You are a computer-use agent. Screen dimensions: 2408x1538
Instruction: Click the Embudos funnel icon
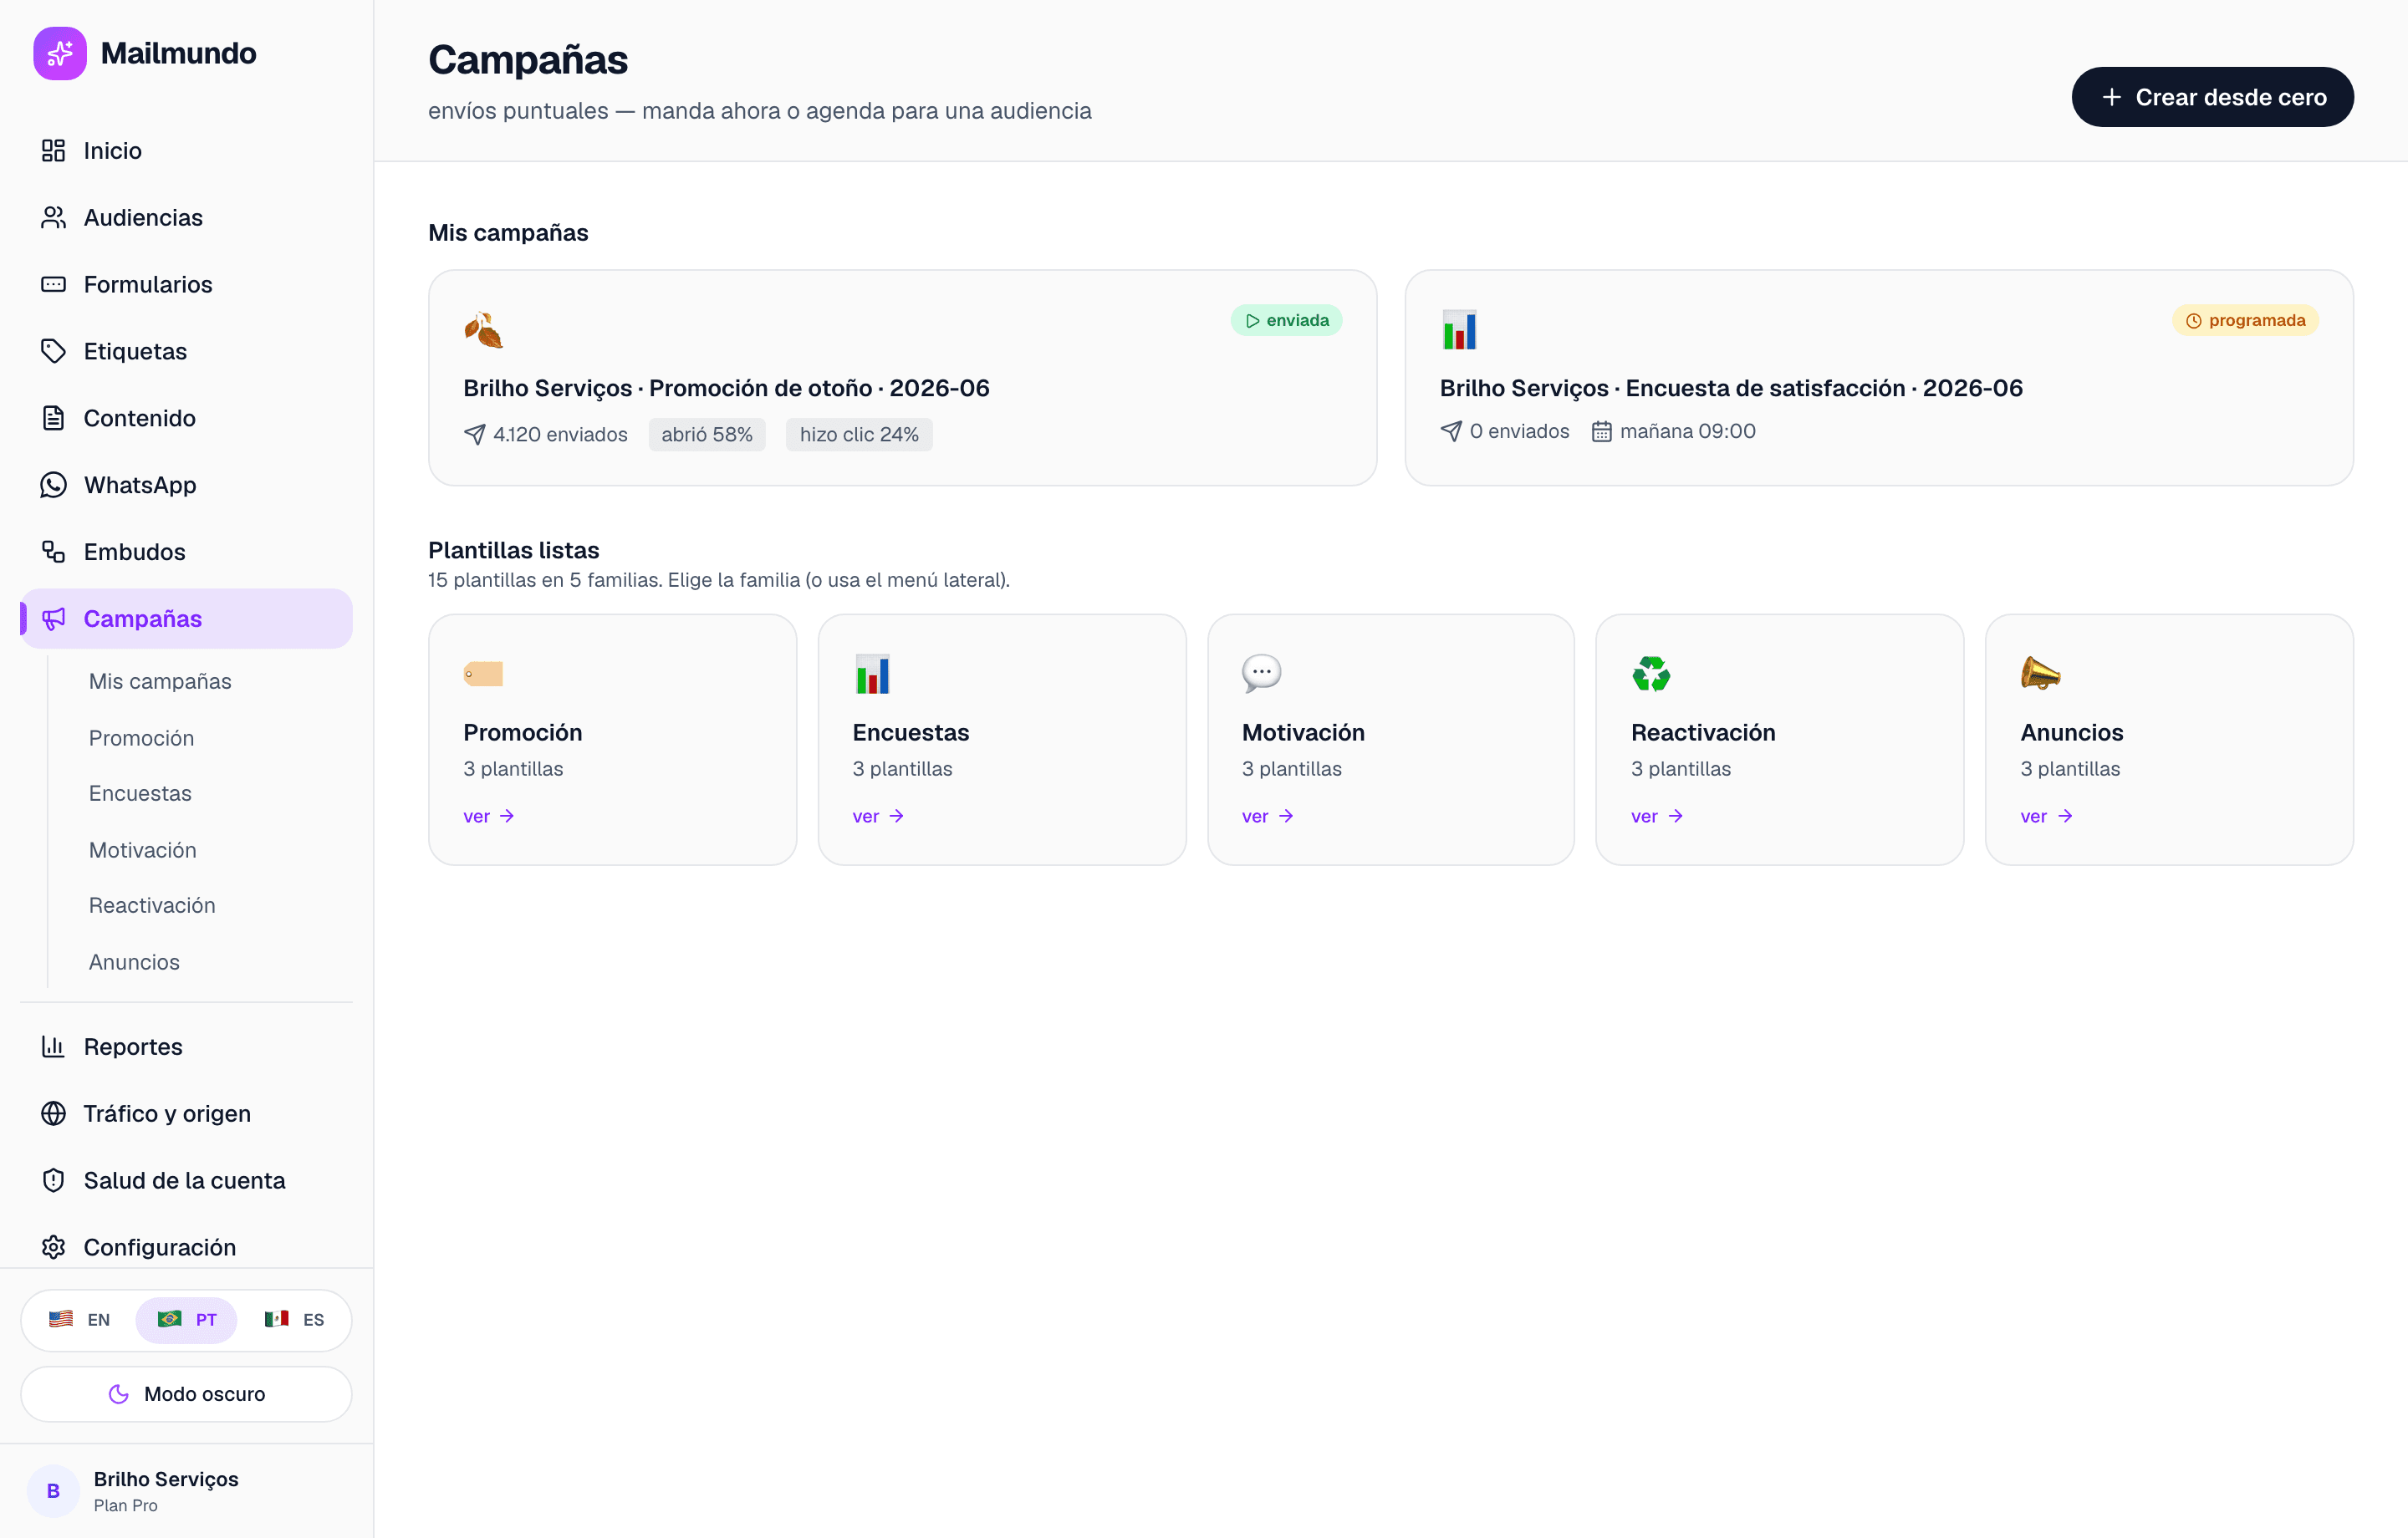pyautogui.click(x=53, y=552)
